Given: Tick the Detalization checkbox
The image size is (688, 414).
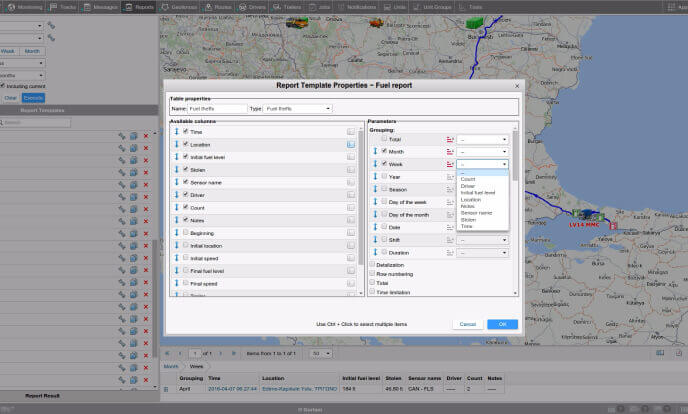Looking at the screenshot, I should (371, 264).
